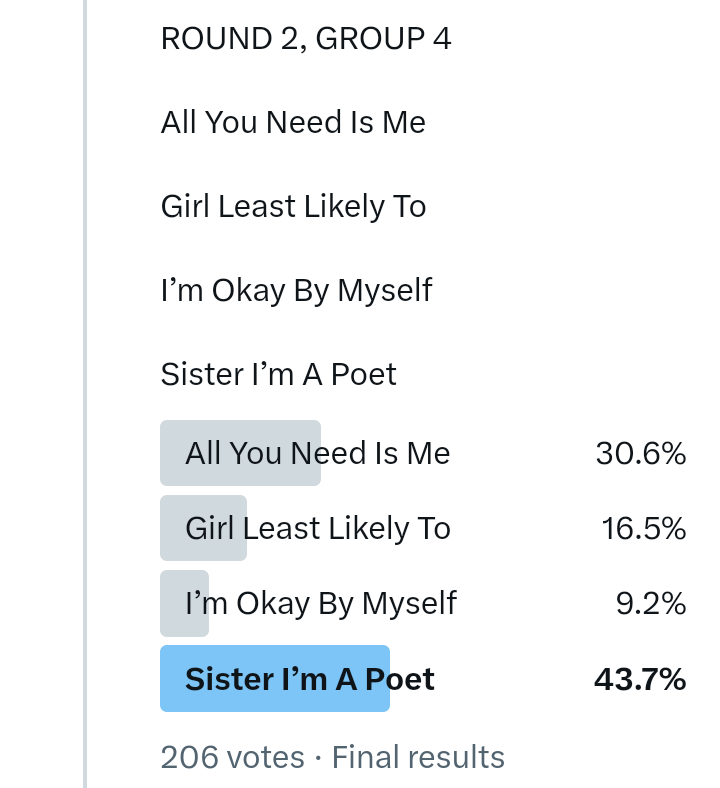This screenshot has width=720, height=788.
Task: Click the 16.5% poll percentage
Action: click(x=643, y=529)
